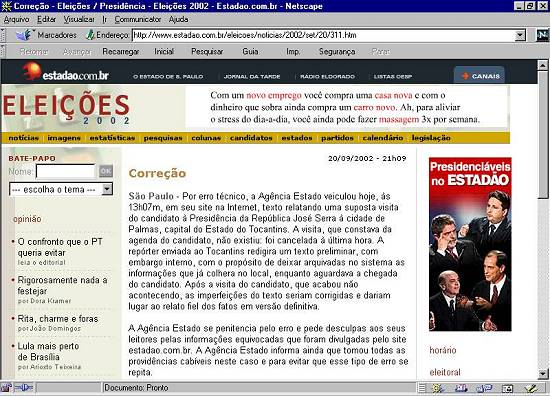This screenshot has width=550, height=396.
Task: Click the Recarregar toolbar button
Action: pyautogui.click(x=121, y=52)
